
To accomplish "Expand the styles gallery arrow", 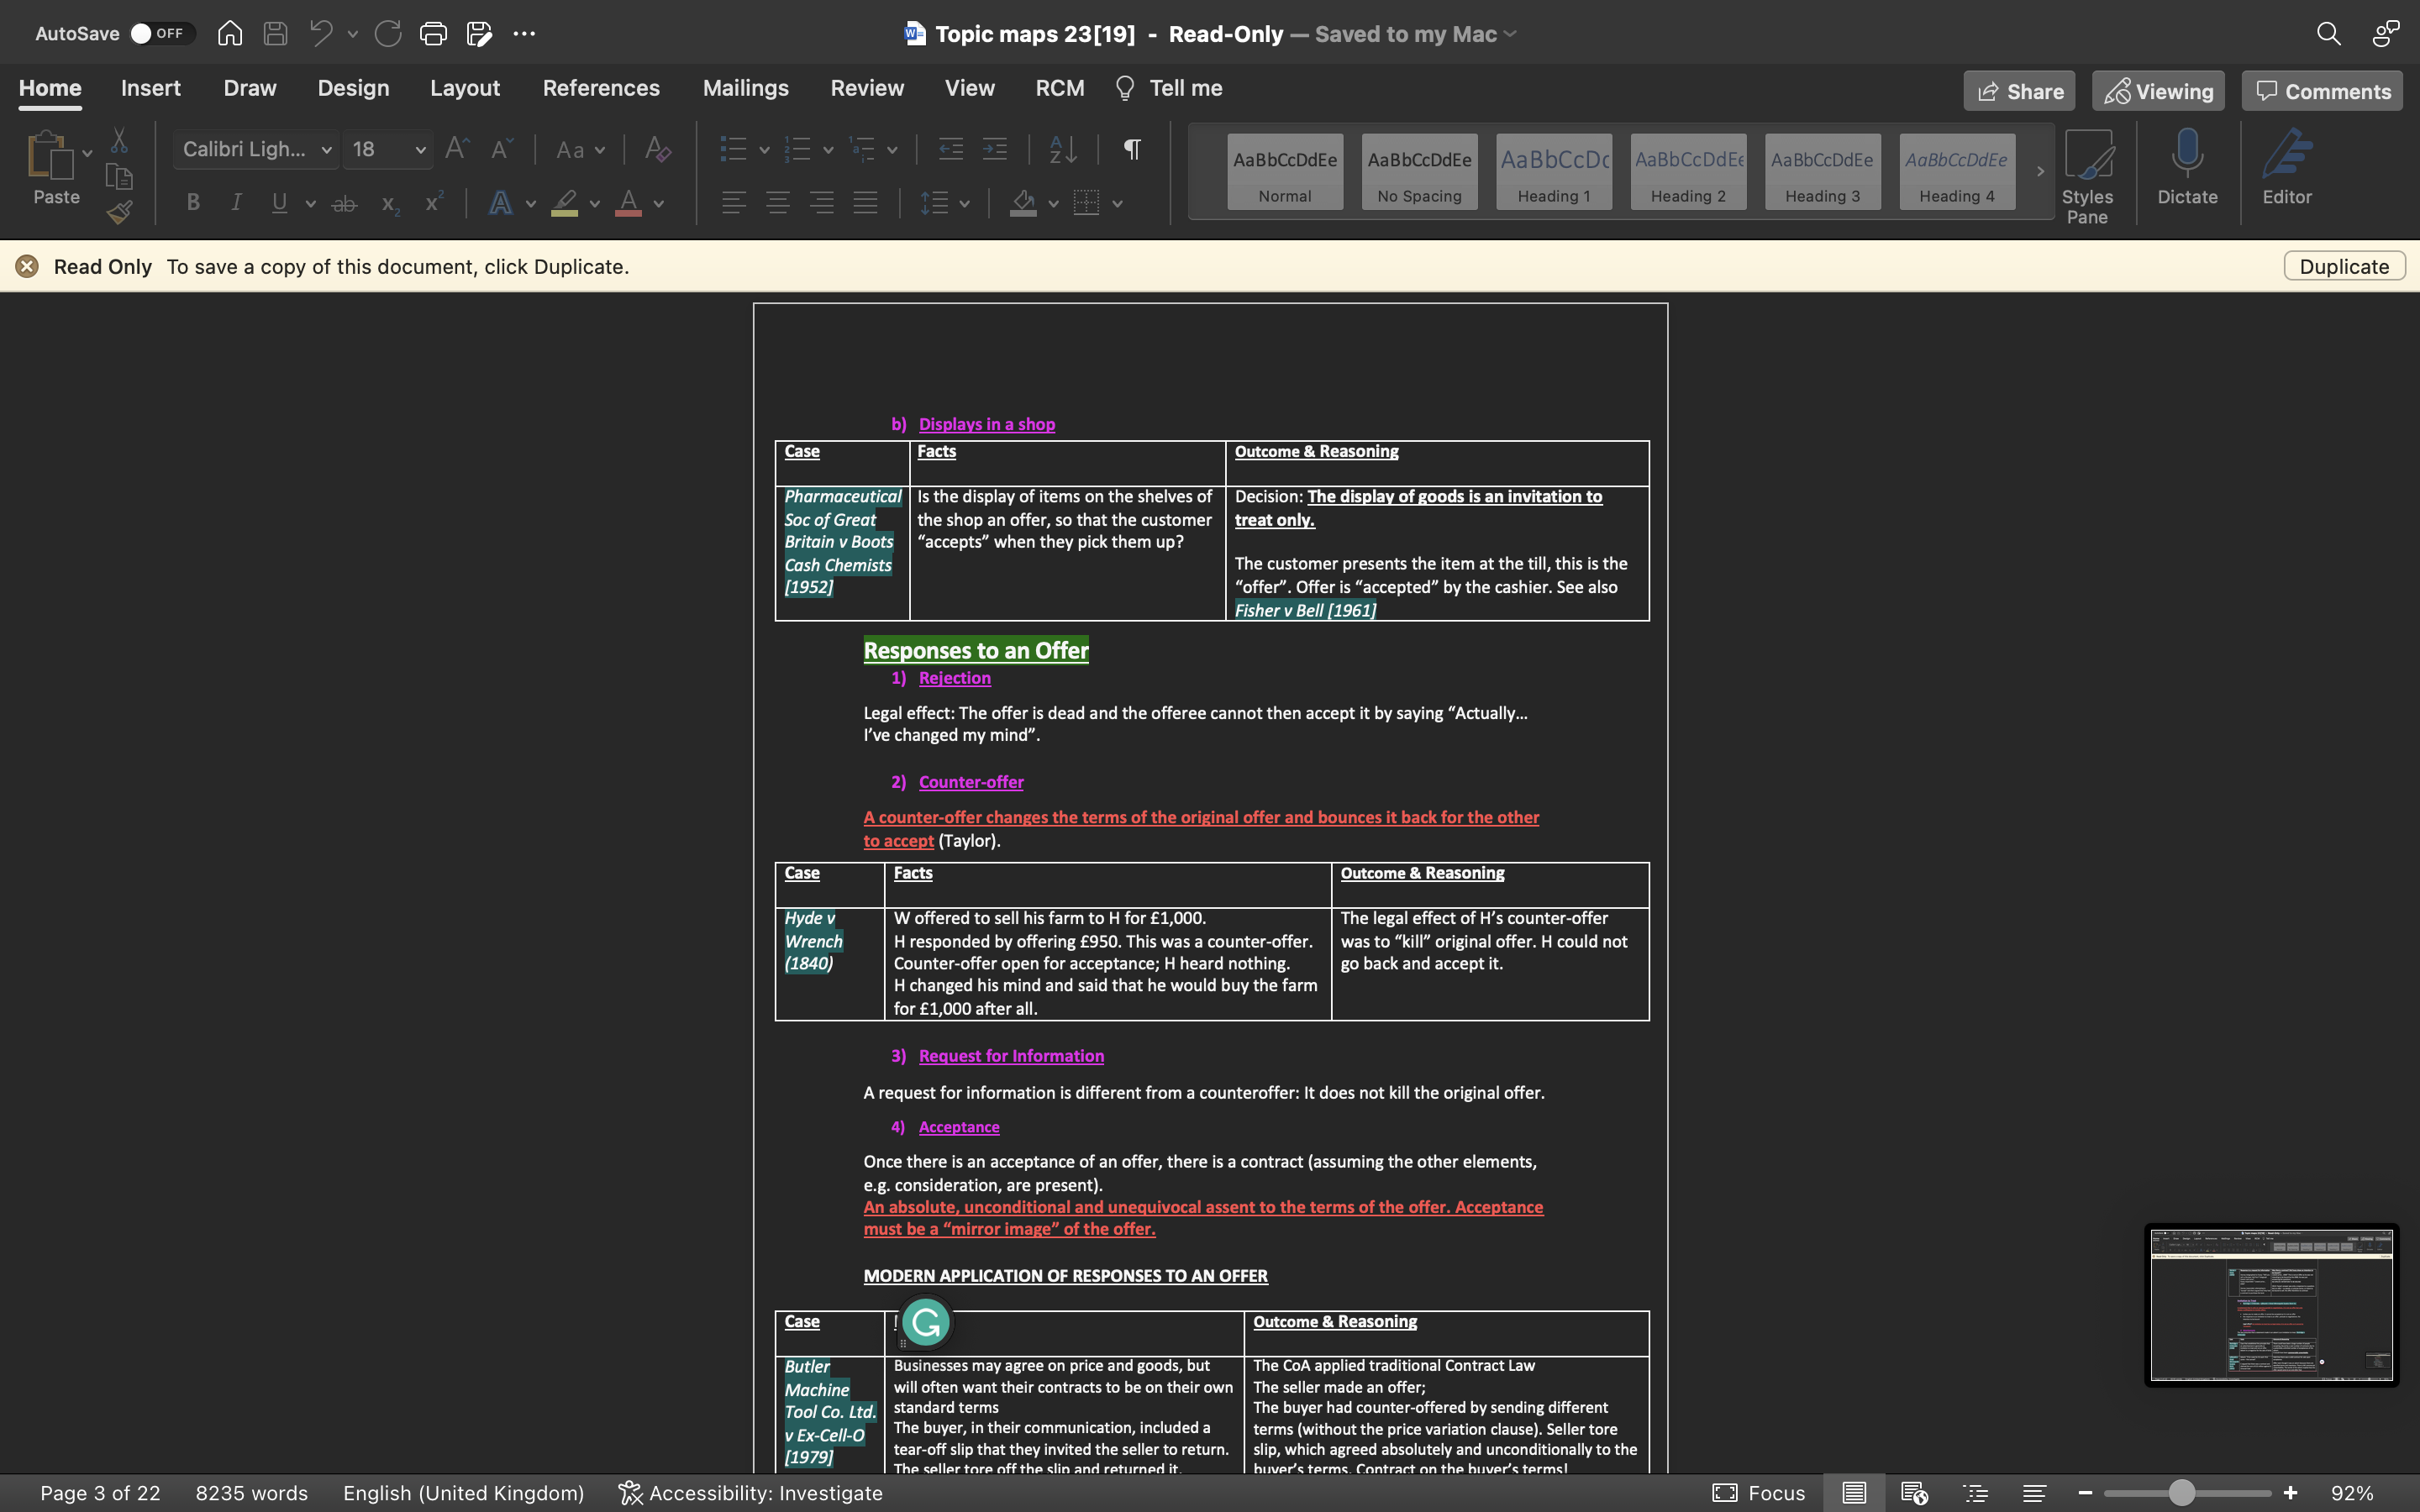I will pos(2040,171).
